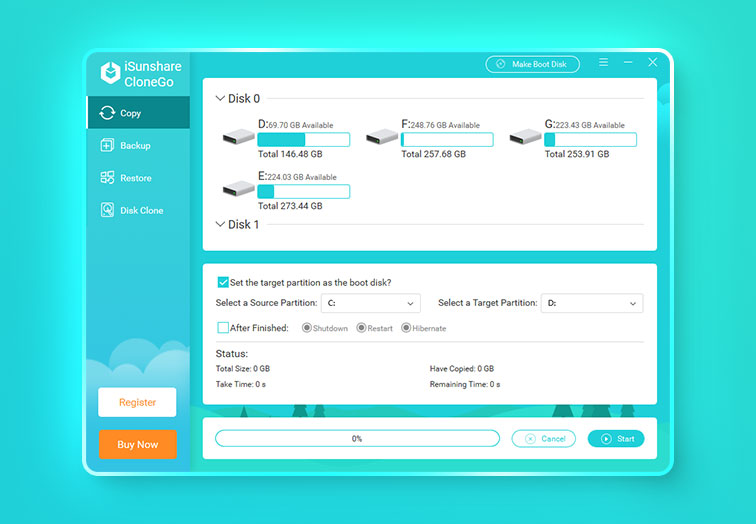Switch to the Disk Clone tab
This screenshot has height=524, width=756.
(x=138, y=210)
